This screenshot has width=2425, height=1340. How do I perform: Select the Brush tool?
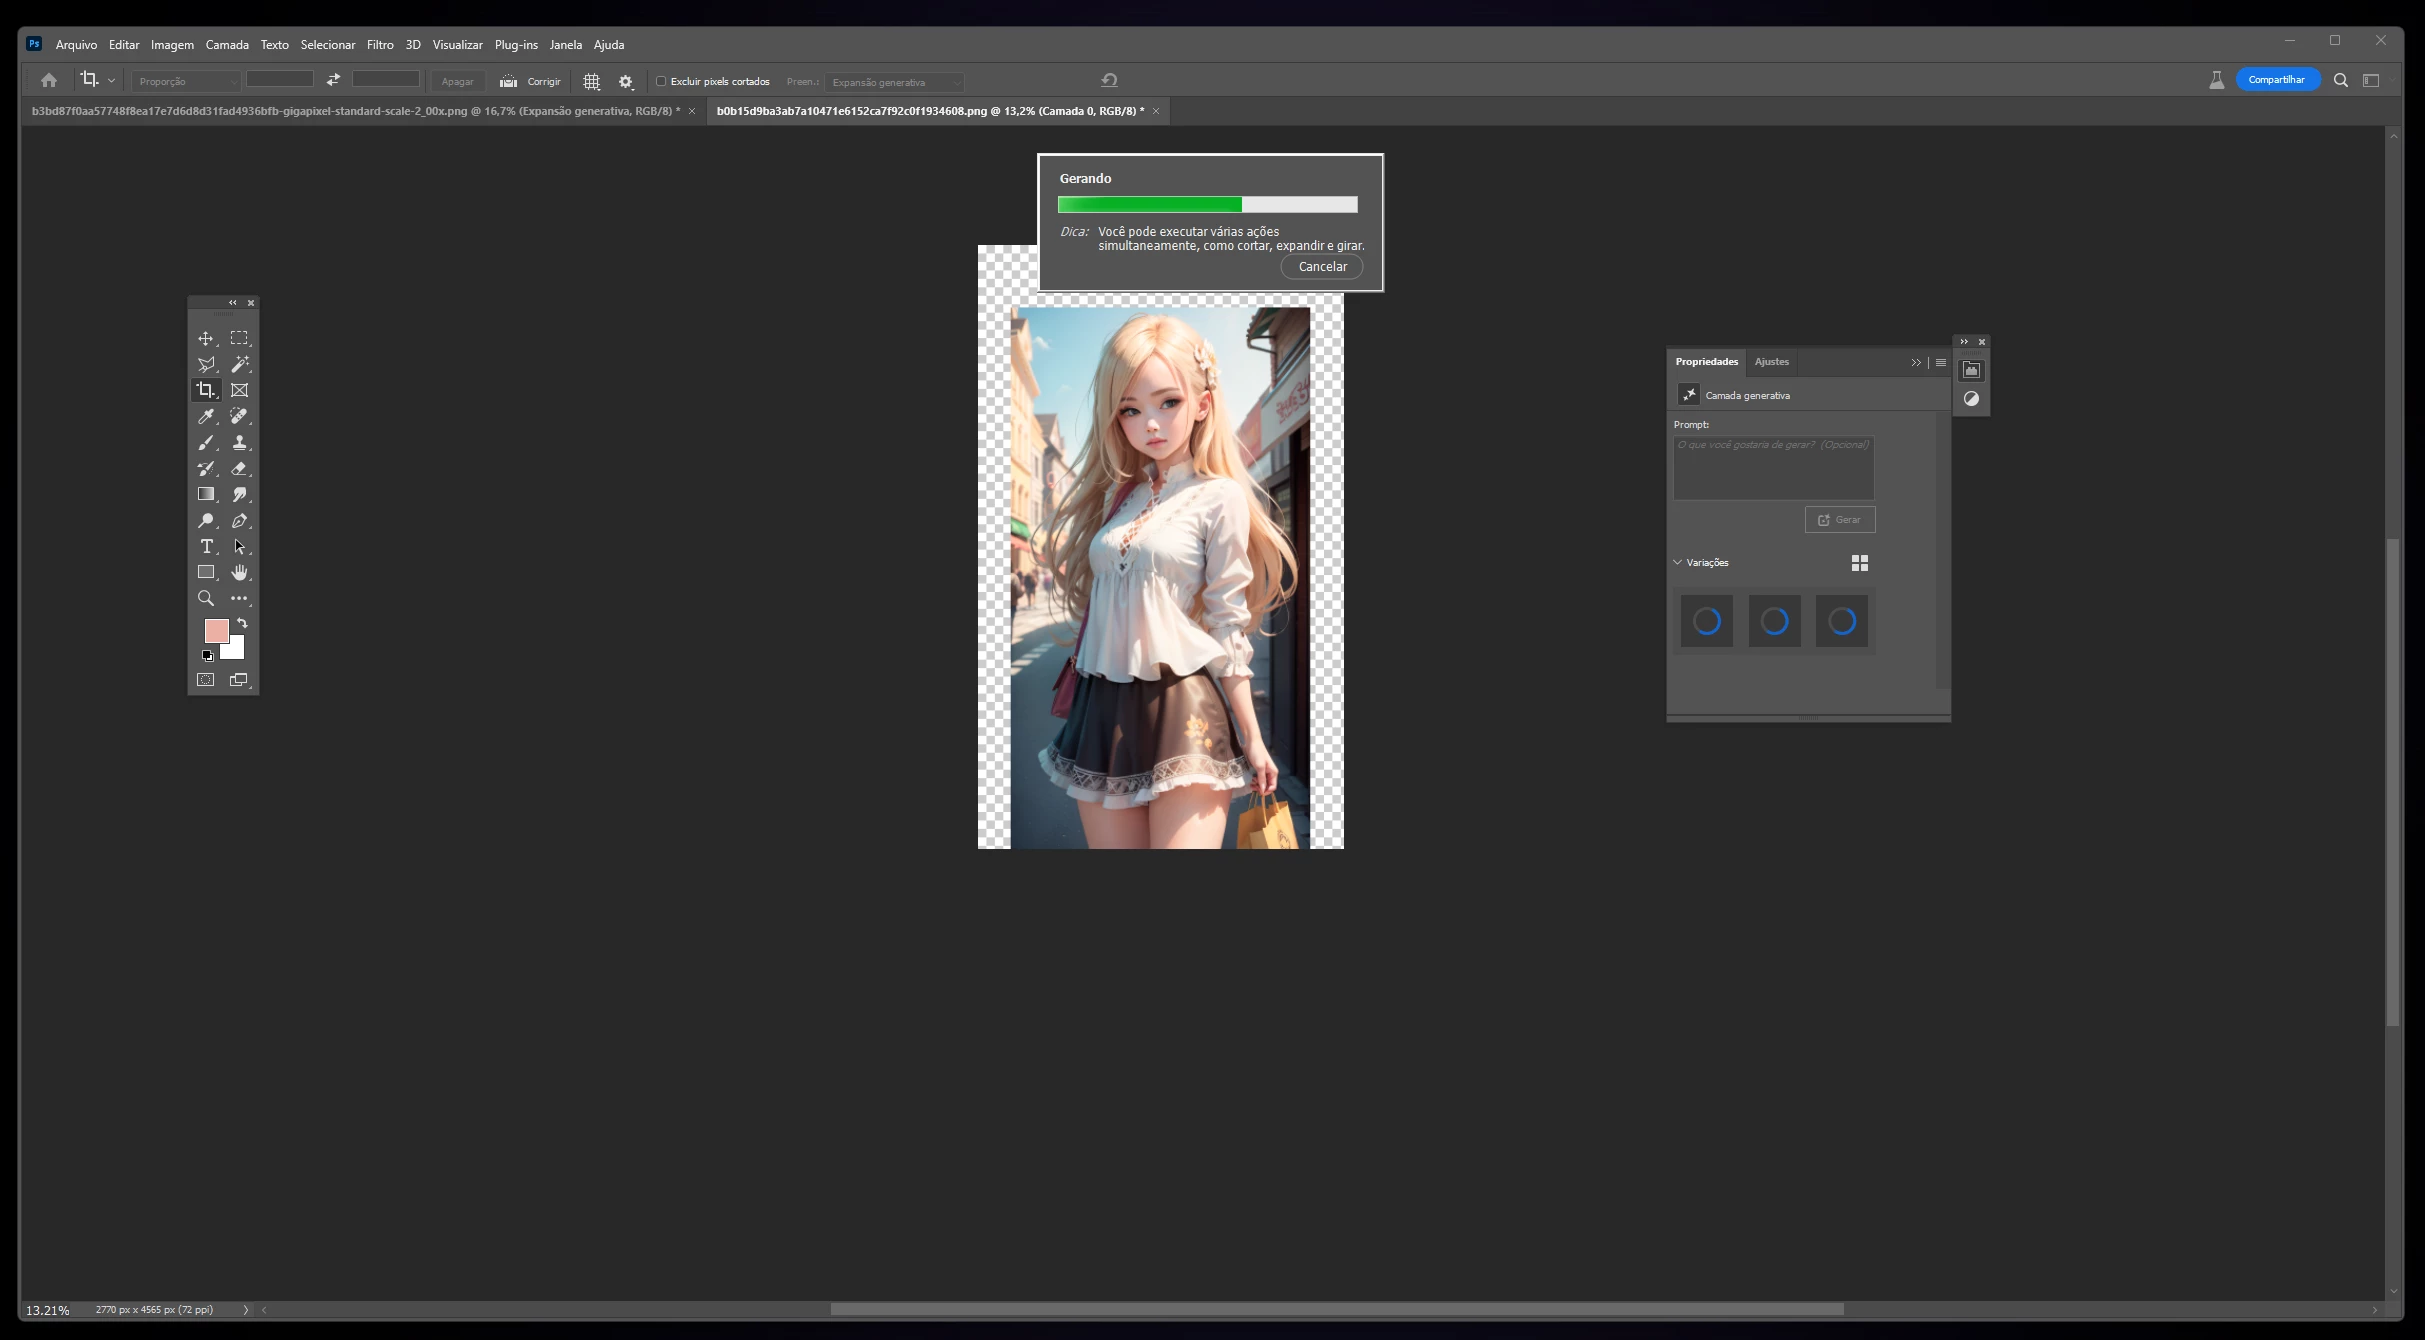pyautogui.click(x=205, y=442)
